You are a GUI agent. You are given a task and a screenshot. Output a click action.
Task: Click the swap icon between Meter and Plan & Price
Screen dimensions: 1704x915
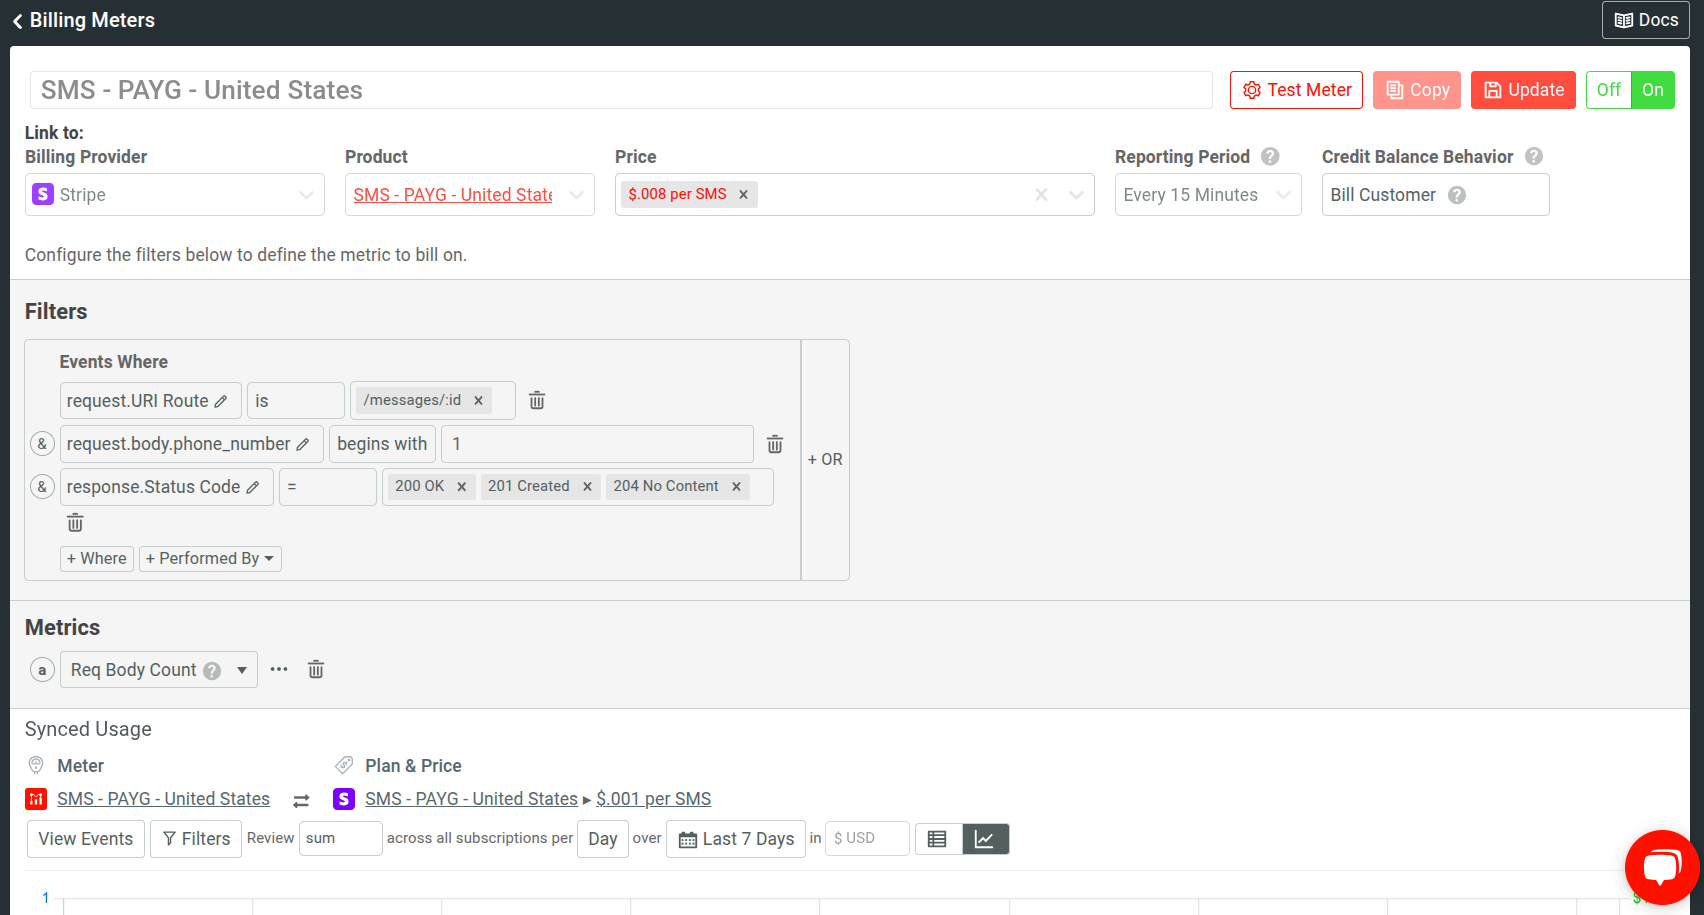click(301, 799)
